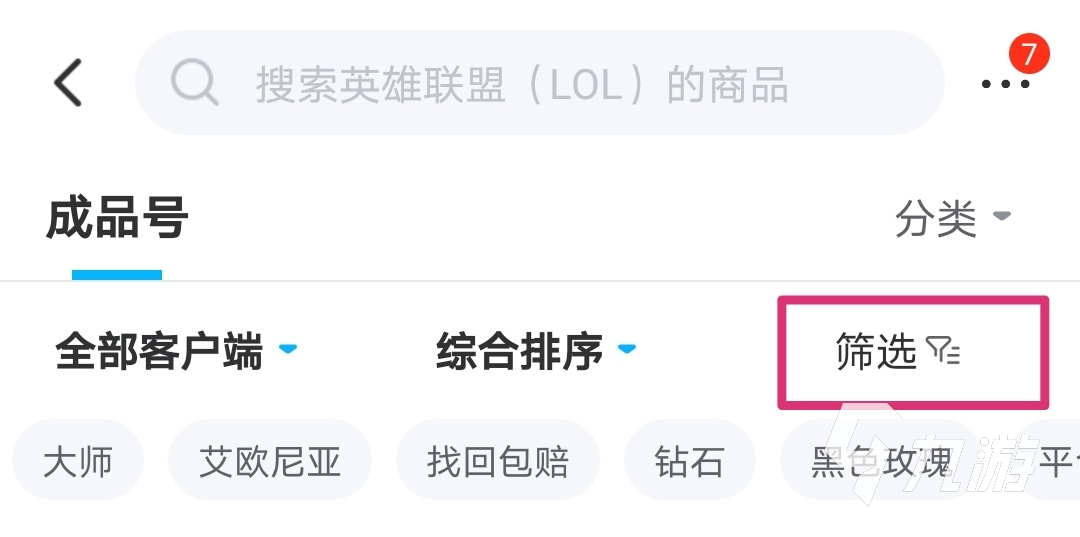1080x537 pixels.
Task: Select the 成品号 tab
Action: tap(117, 219)
